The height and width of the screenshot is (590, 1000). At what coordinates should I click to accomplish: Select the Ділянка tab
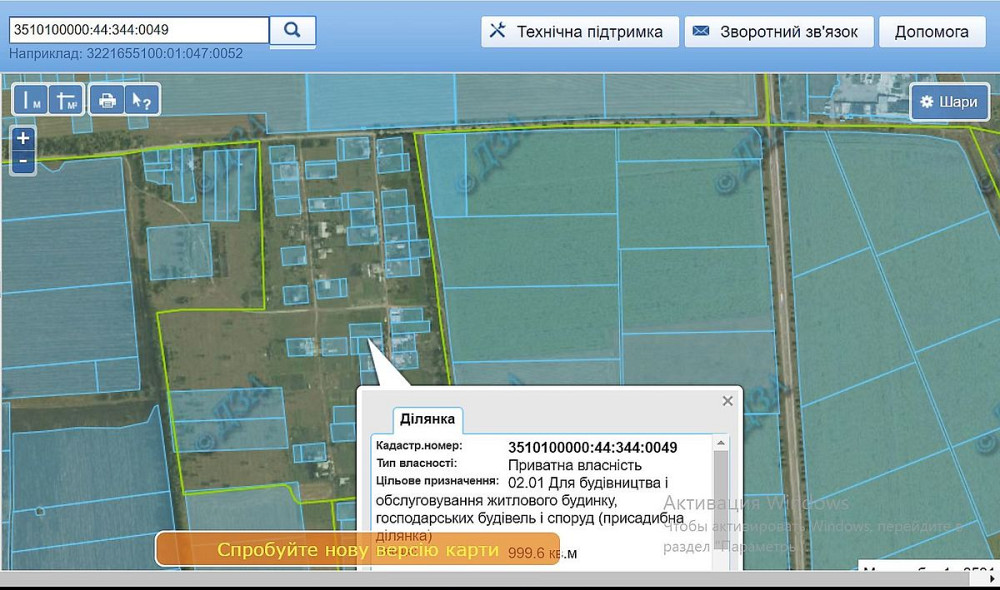click(x=427, y=418)
